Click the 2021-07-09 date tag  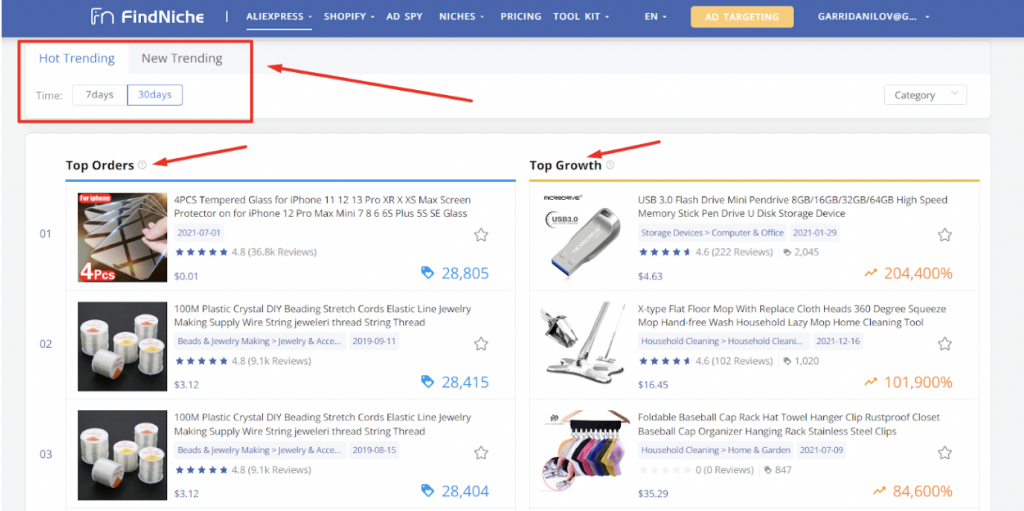pyautogui.click(x=822, y=450)
